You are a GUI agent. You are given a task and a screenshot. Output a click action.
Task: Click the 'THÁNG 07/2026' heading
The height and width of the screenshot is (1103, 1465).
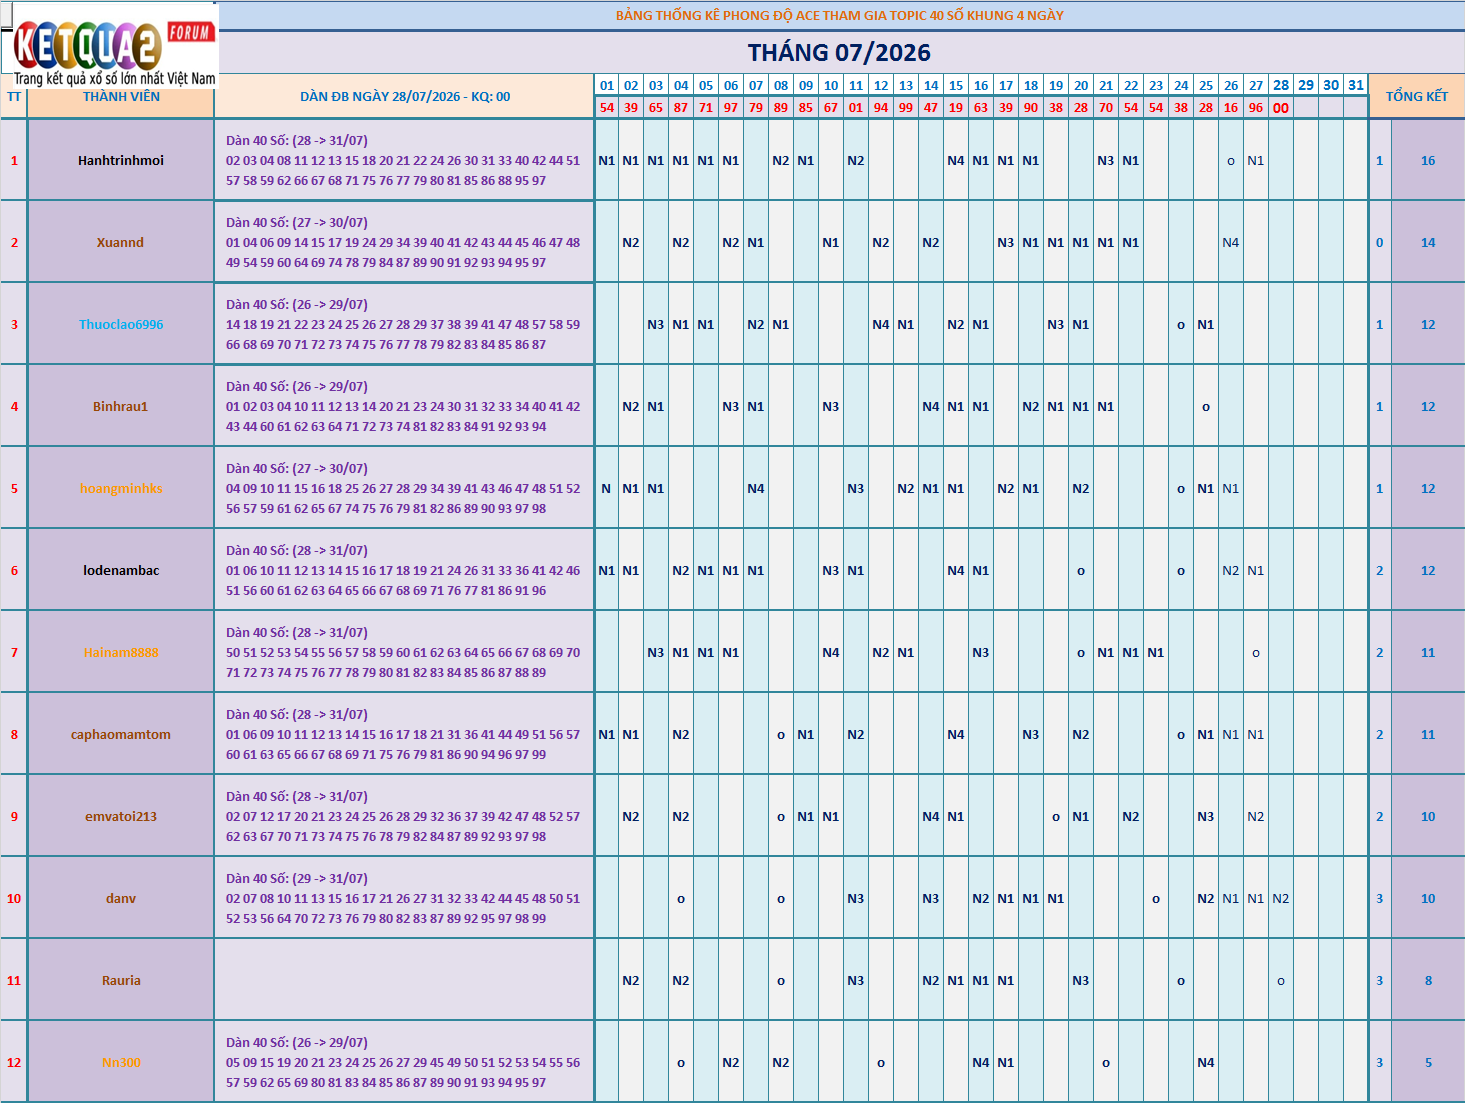(x=839, y=53)
